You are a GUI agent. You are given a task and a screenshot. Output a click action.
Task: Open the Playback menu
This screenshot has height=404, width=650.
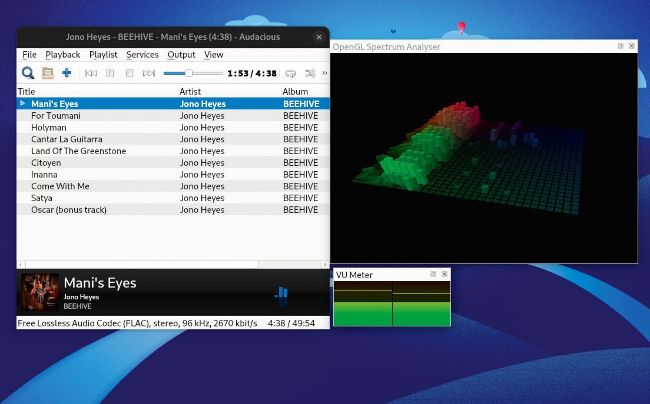coord(62,55)
